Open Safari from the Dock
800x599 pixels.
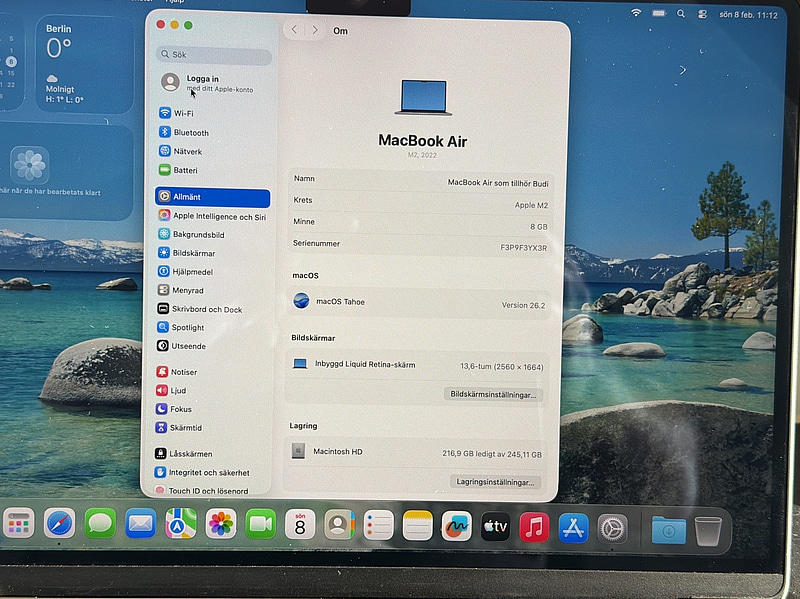59,523
